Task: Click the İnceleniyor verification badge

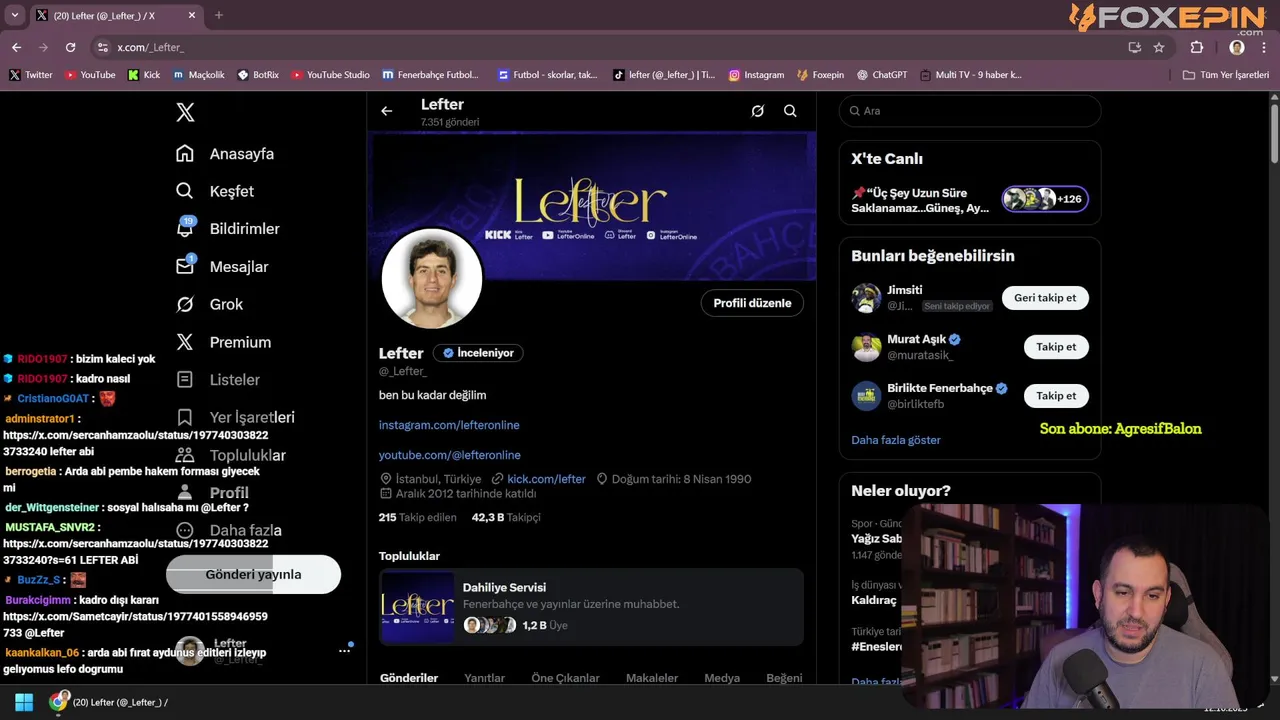Action: tap(478, 353)
